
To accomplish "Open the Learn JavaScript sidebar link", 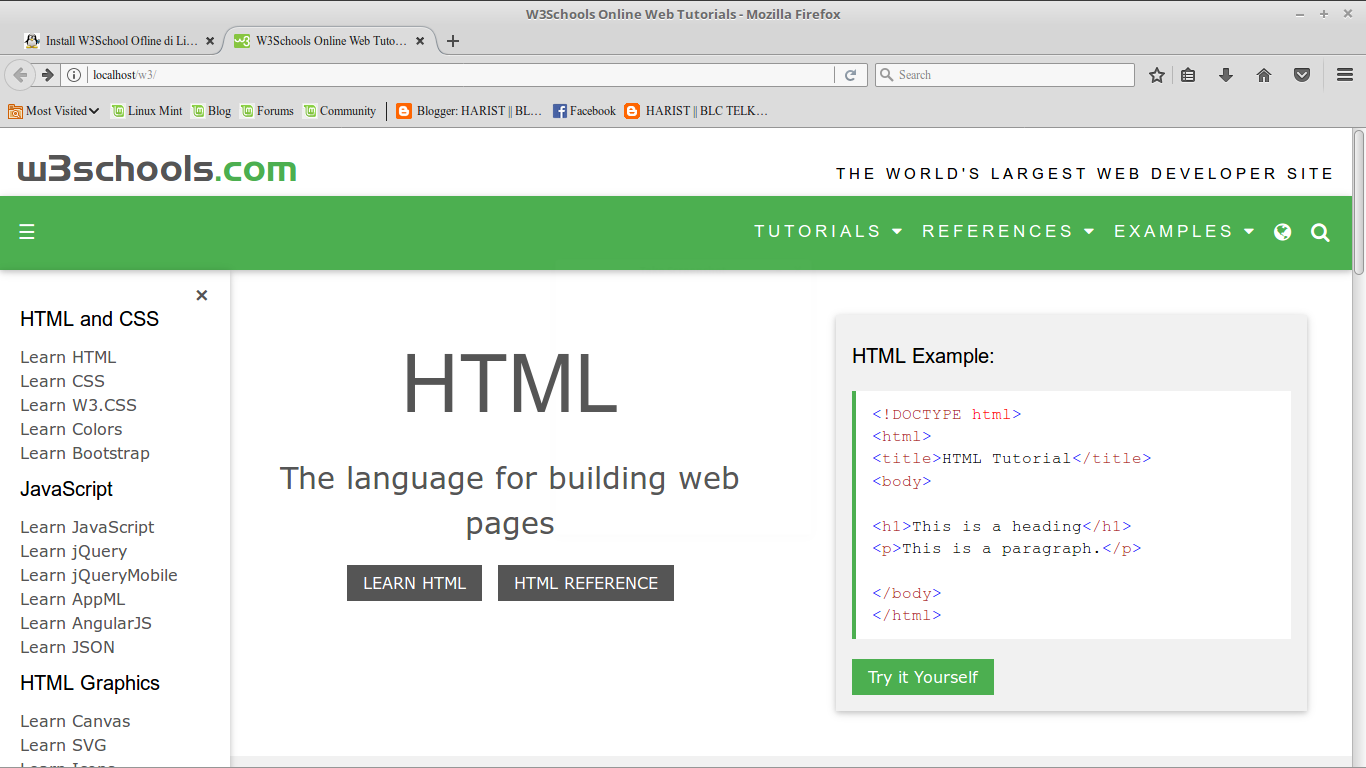I will pyautogui.click(x=87, y=527).
